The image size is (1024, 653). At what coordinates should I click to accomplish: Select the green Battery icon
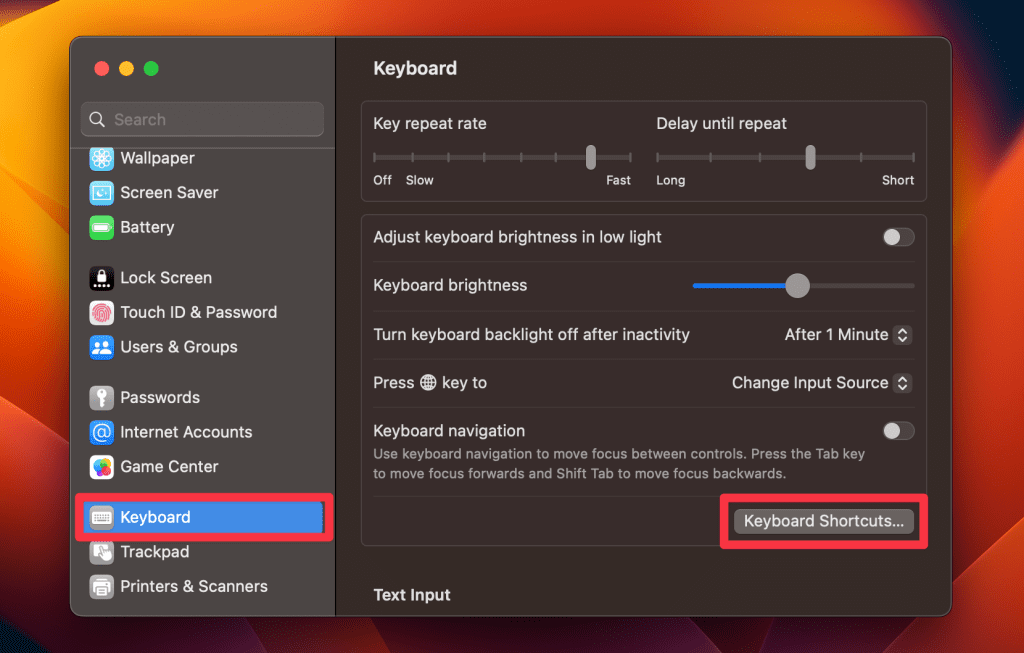[101, 227]
